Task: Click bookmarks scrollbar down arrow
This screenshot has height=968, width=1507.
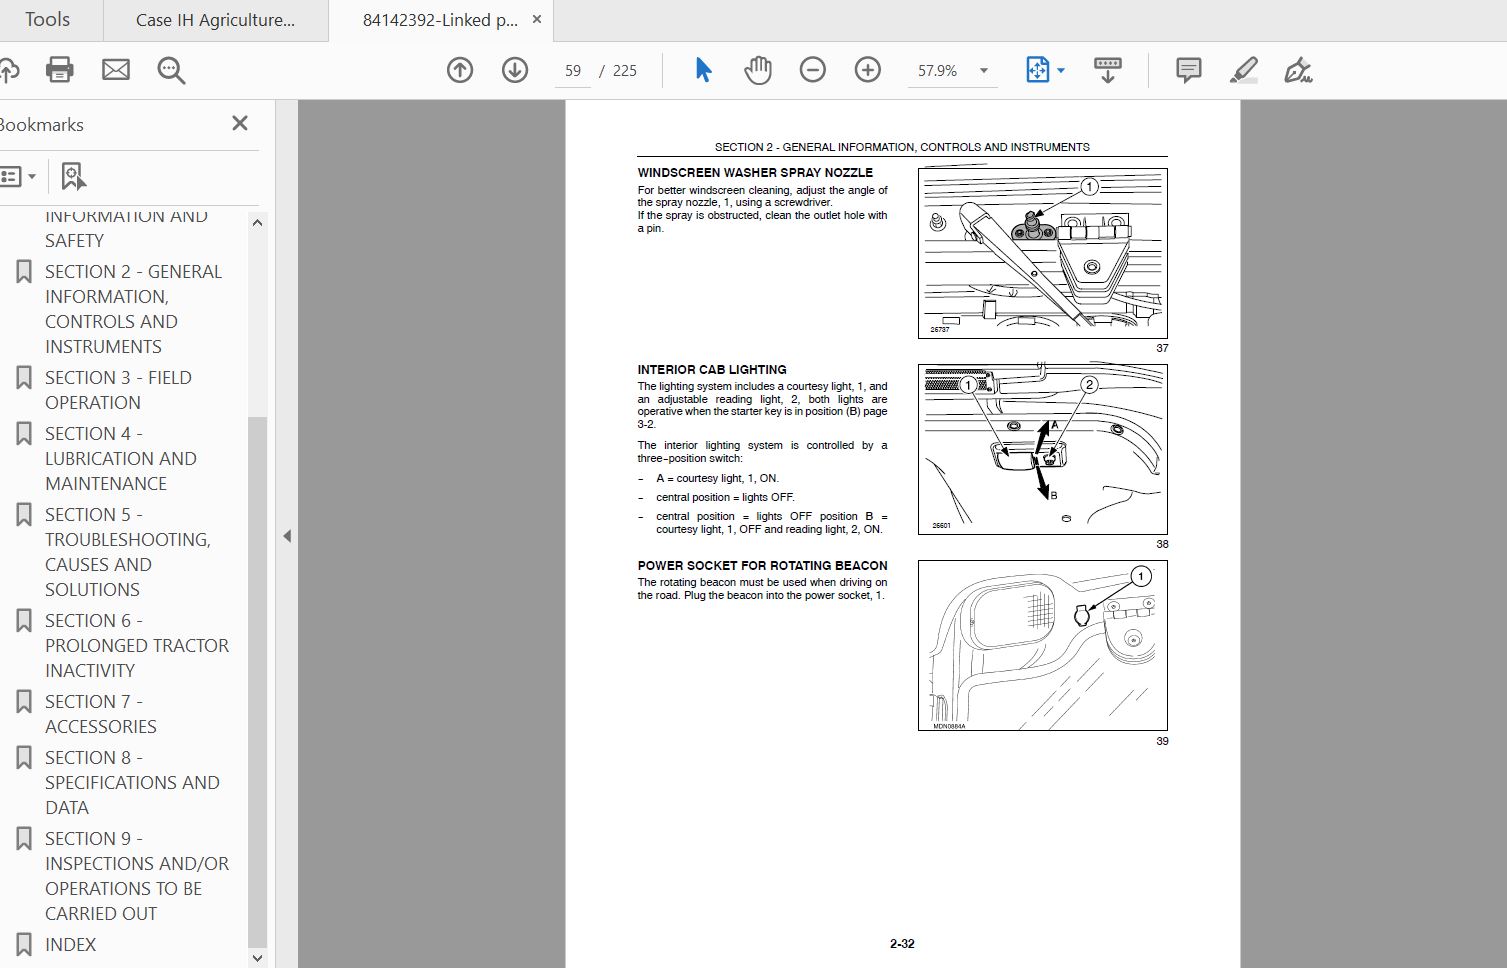Action: tap(257, 958)
